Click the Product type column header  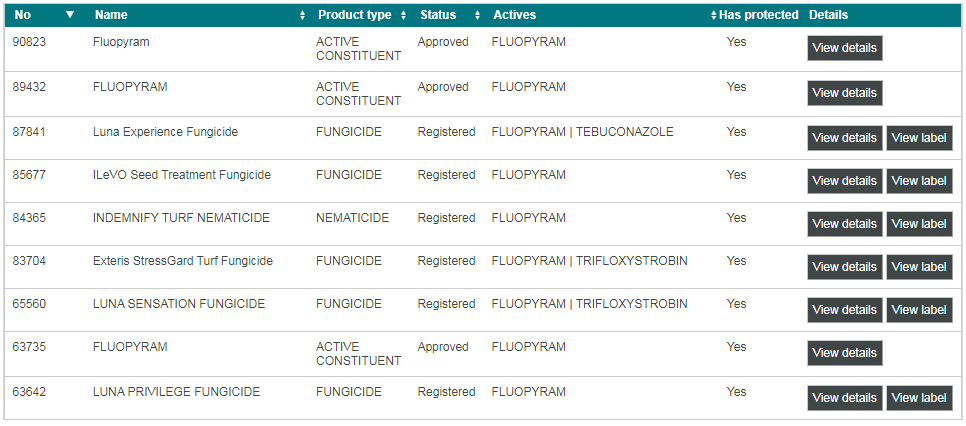point(354,15)
